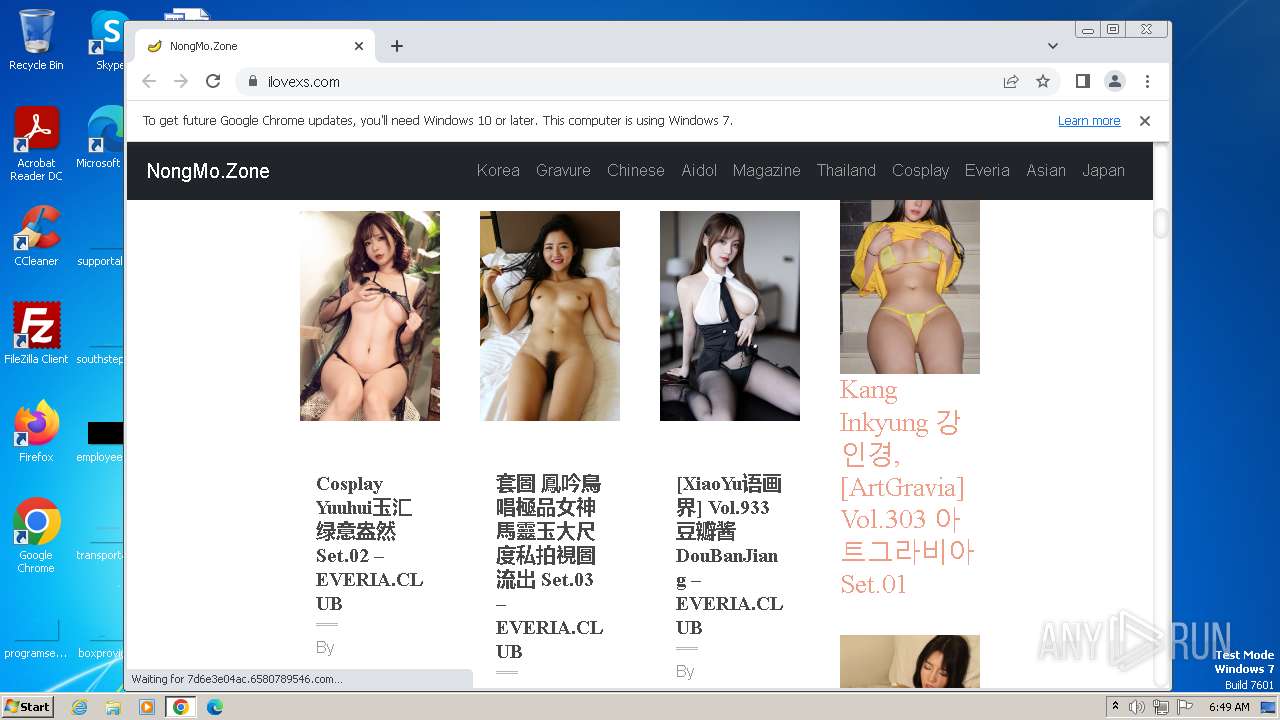Launch Internet Explorer from the taskbar

coord(80,707)
